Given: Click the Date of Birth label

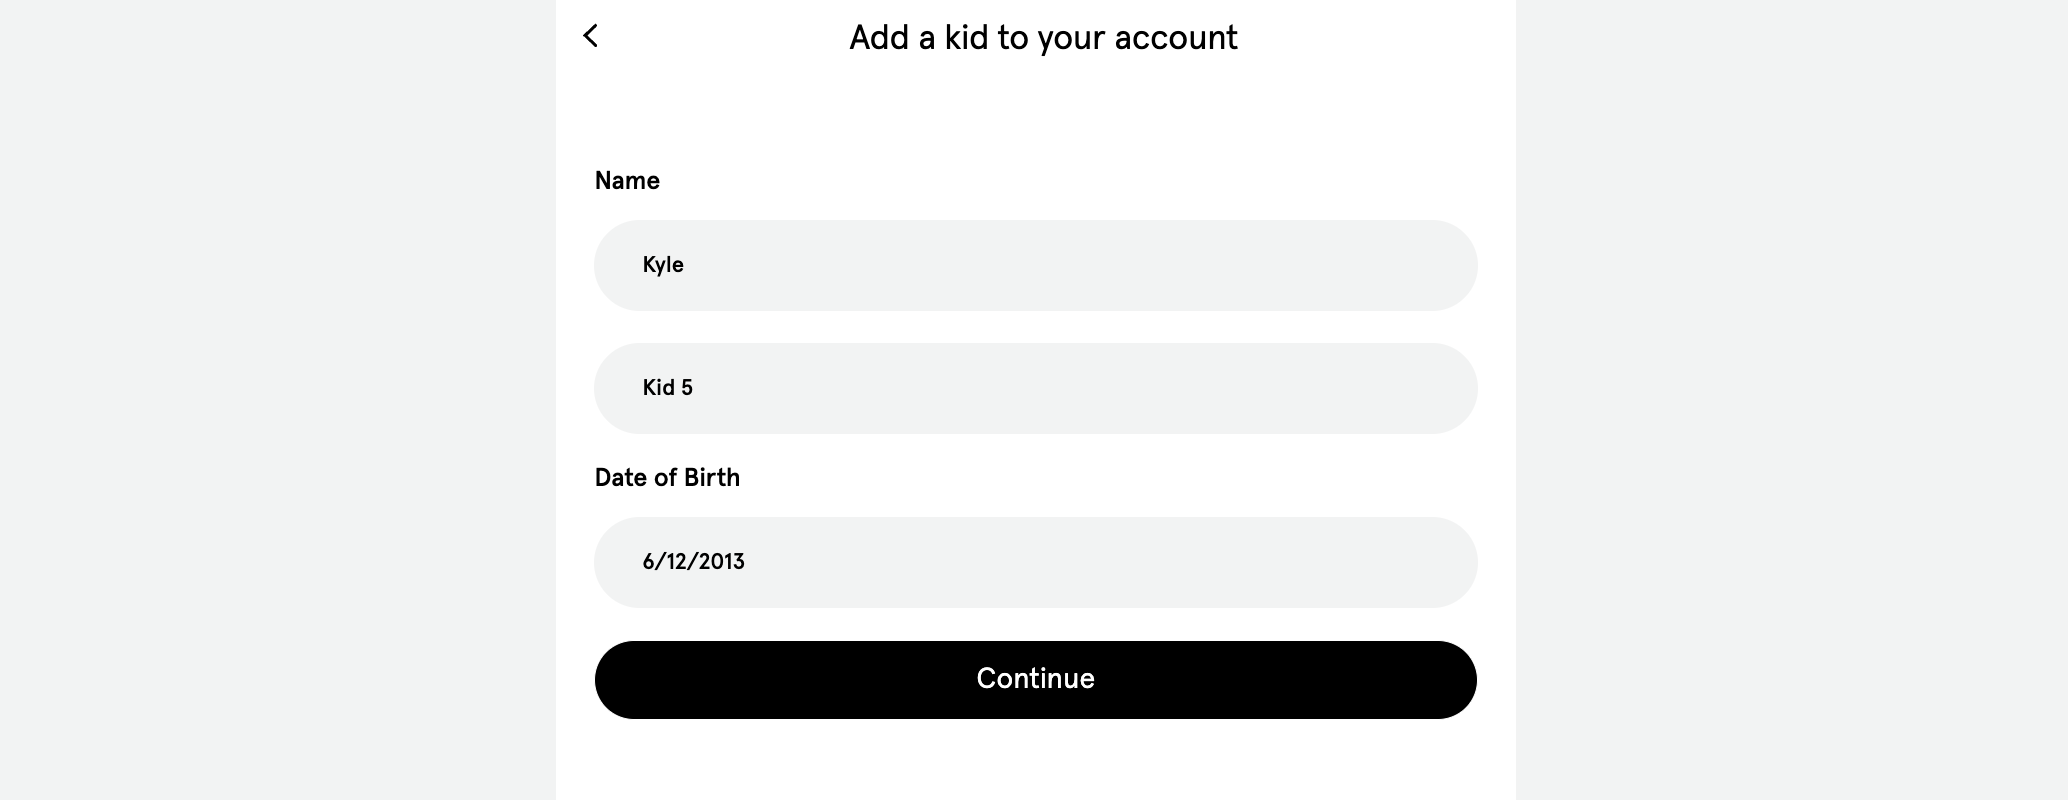Looking at the screenshot, I should [x=667, y=478].
